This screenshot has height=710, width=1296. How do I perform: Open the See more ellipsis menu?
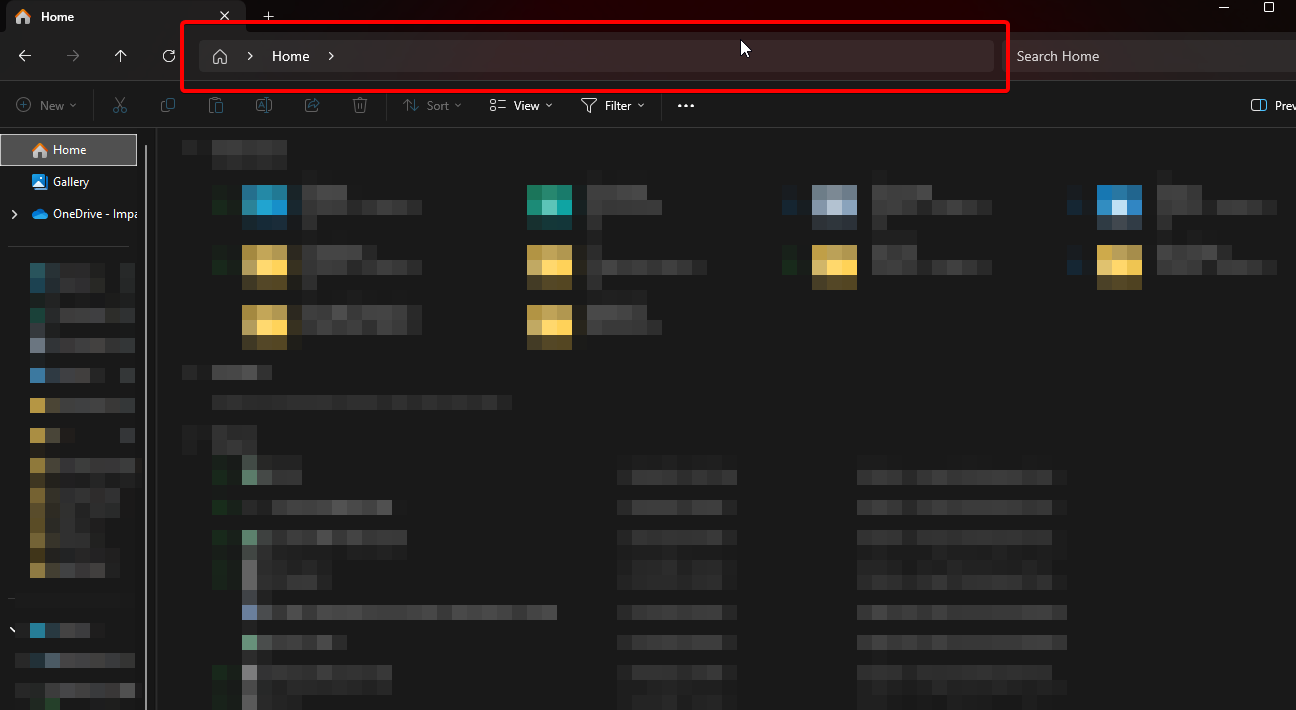[x=686, y=105]
